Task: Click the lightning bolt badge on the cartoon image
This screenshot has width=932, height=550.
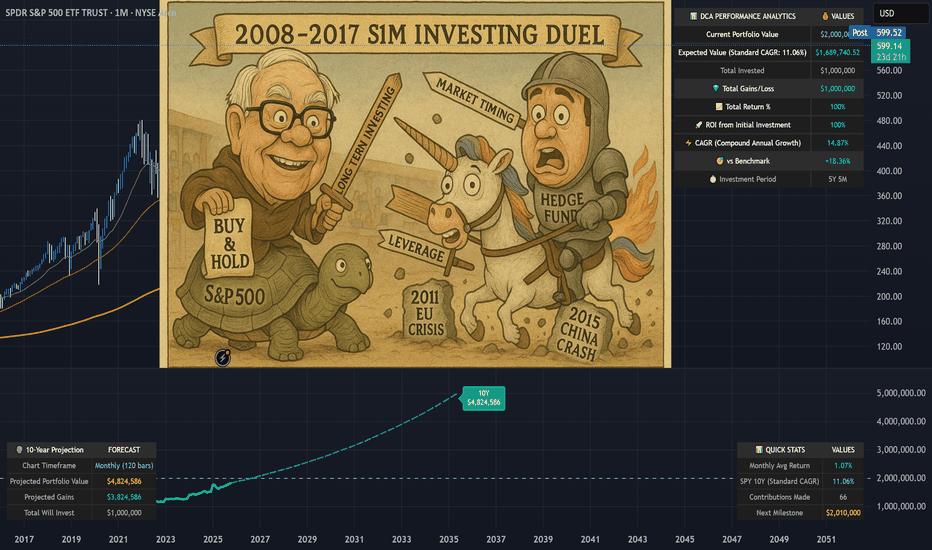Action: coord(222,357)
